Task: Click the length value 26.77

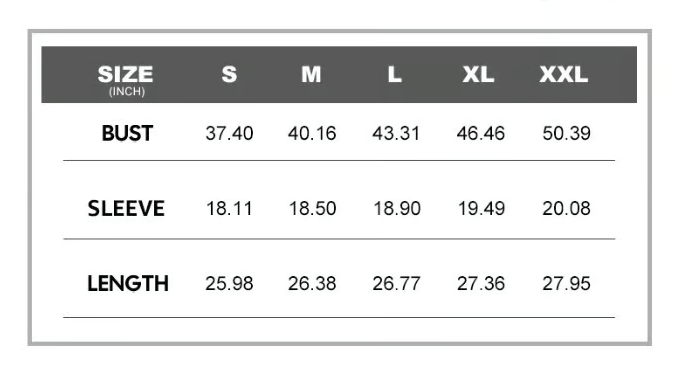Action: coord(396,284)
